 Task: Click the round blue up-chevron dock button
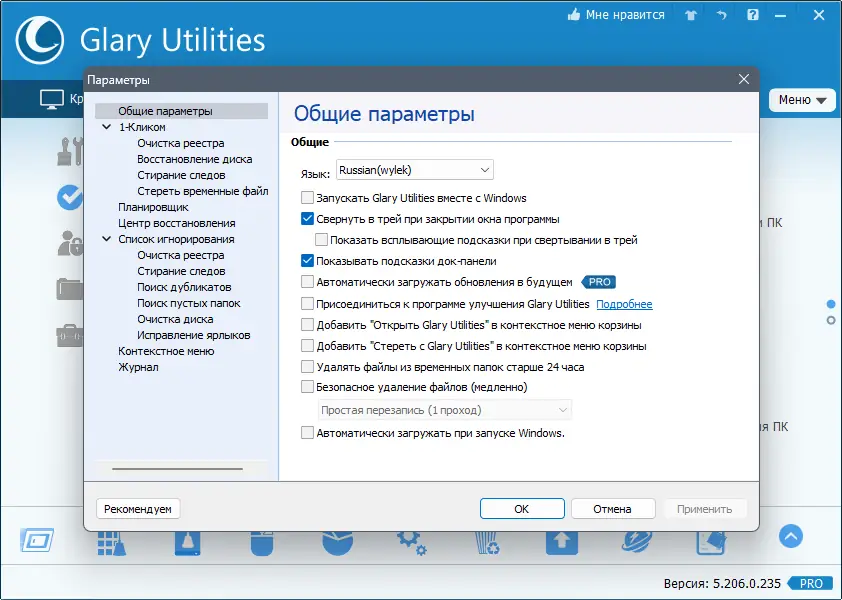[x=790, y=536]
